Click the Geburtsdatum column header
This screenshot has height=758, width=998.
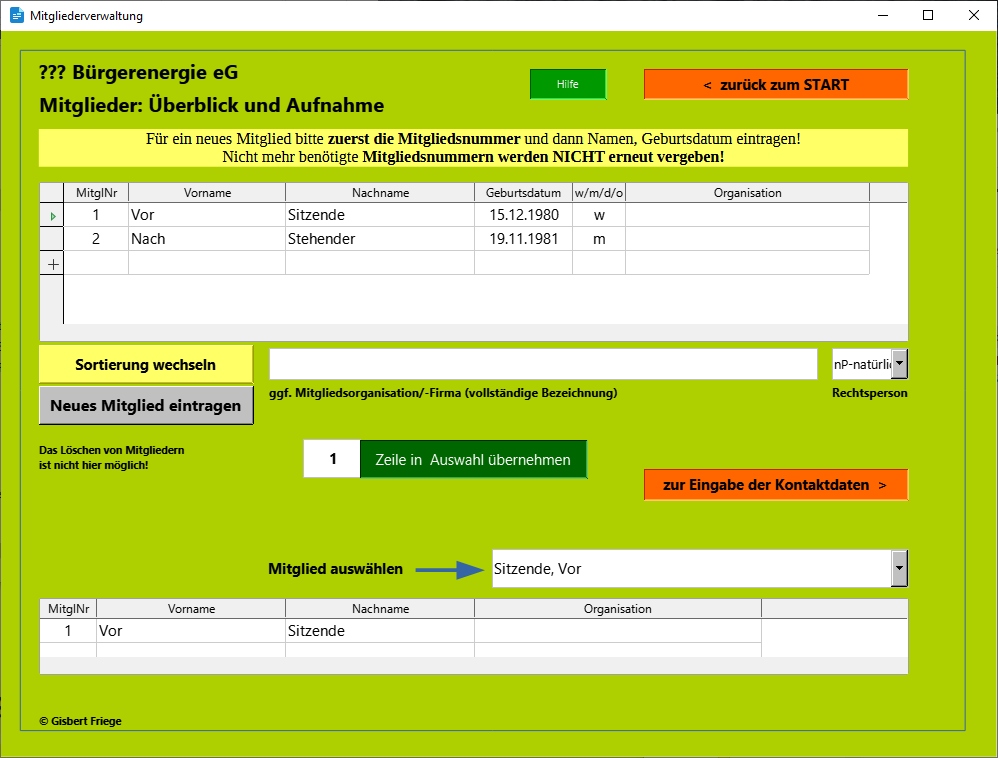point(523,193)
